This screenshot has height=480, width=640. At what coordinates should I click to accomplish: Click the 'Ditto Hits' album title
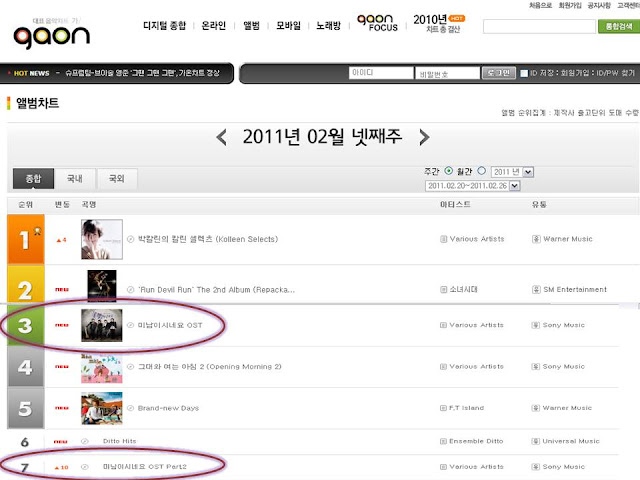120,441
